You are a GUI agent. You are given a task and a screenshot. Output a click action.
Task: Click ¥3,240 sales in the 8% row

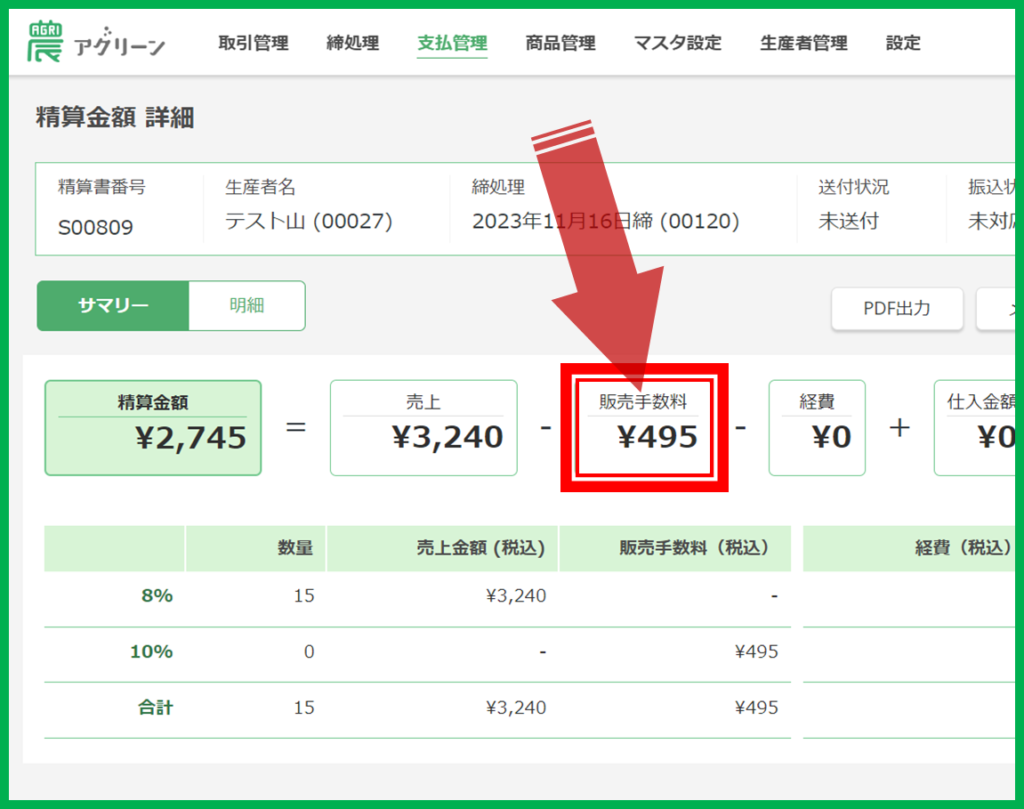tap(515, 595)
